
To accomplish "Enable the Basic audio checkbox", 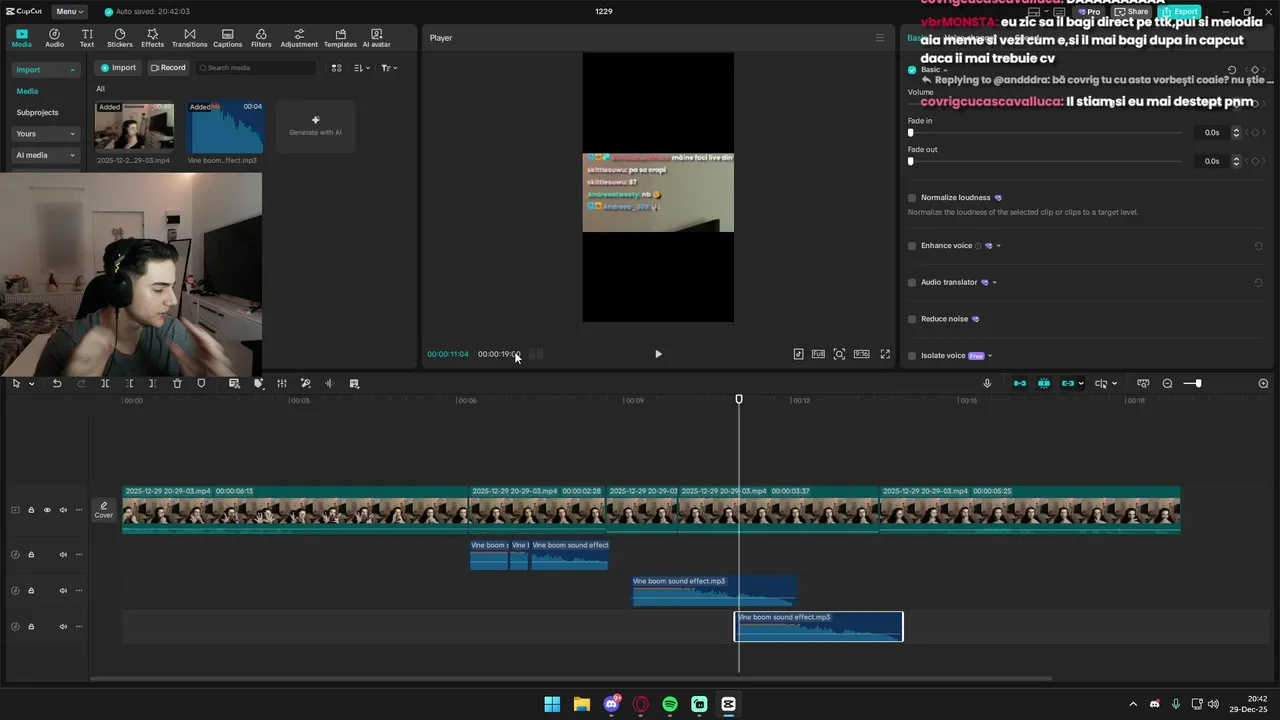I will [912, 70].
